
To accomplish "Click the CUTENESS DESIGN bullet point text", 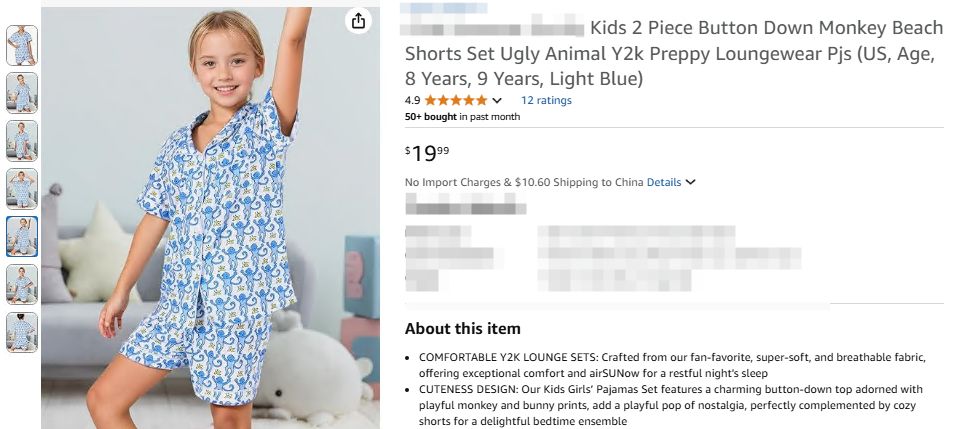I will (670, 405).
